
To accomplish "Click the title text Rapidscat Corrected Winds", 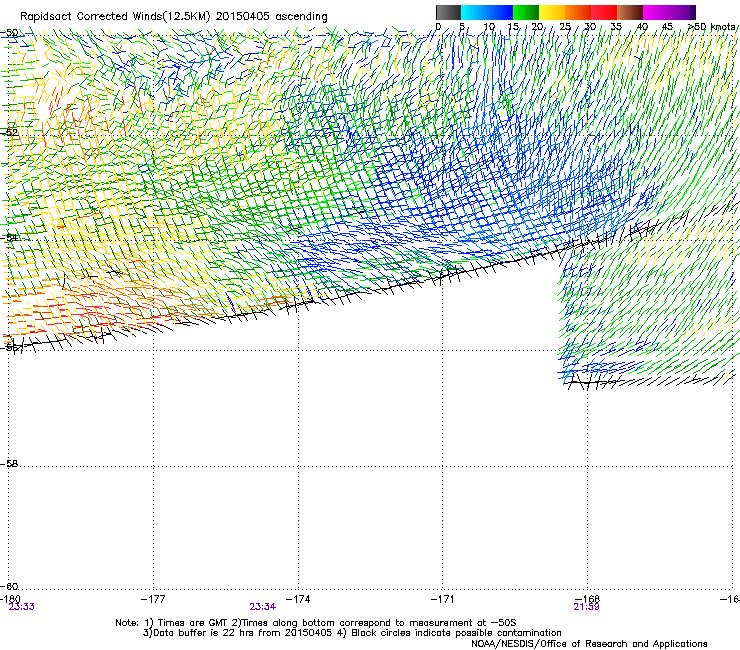I will pos(91,17).
